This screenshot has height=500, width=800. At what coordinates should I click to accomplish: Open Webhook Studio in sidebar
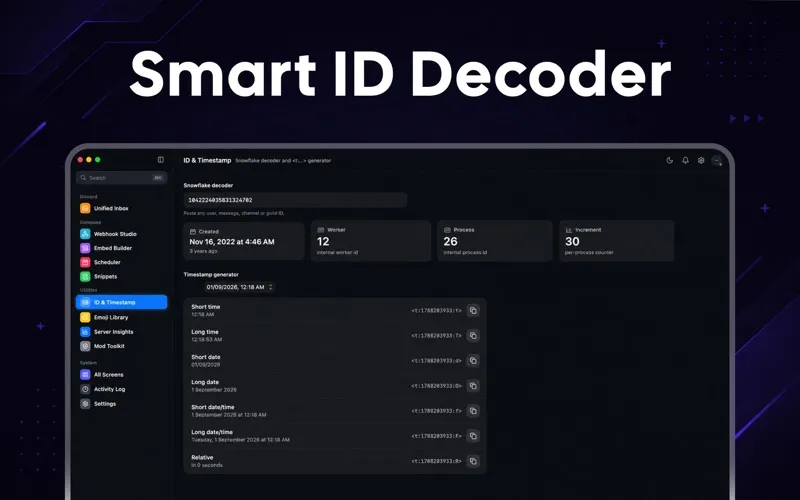[121, 234]
